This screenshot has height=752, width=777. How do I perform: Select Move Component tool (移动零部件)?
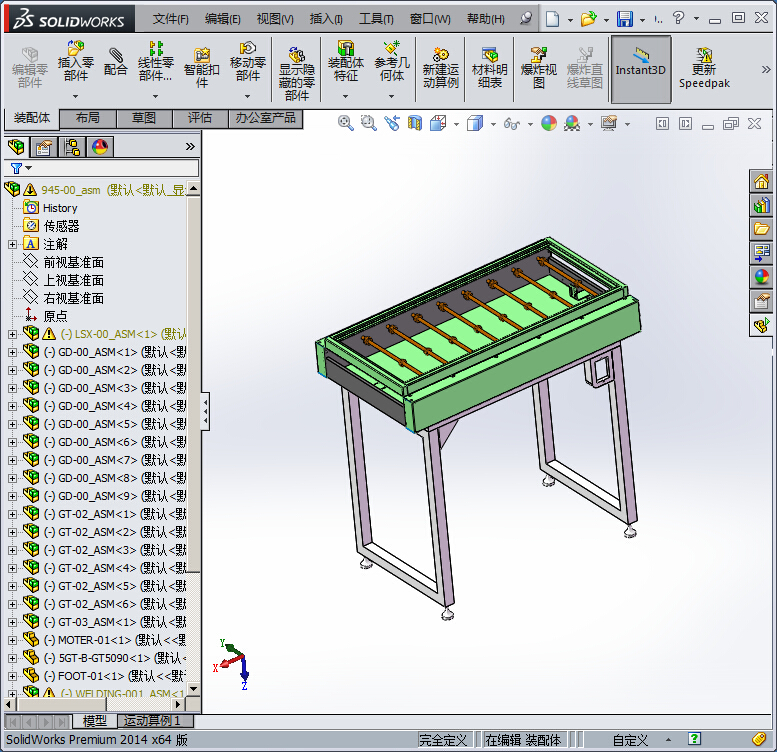(x=247, y=62)
